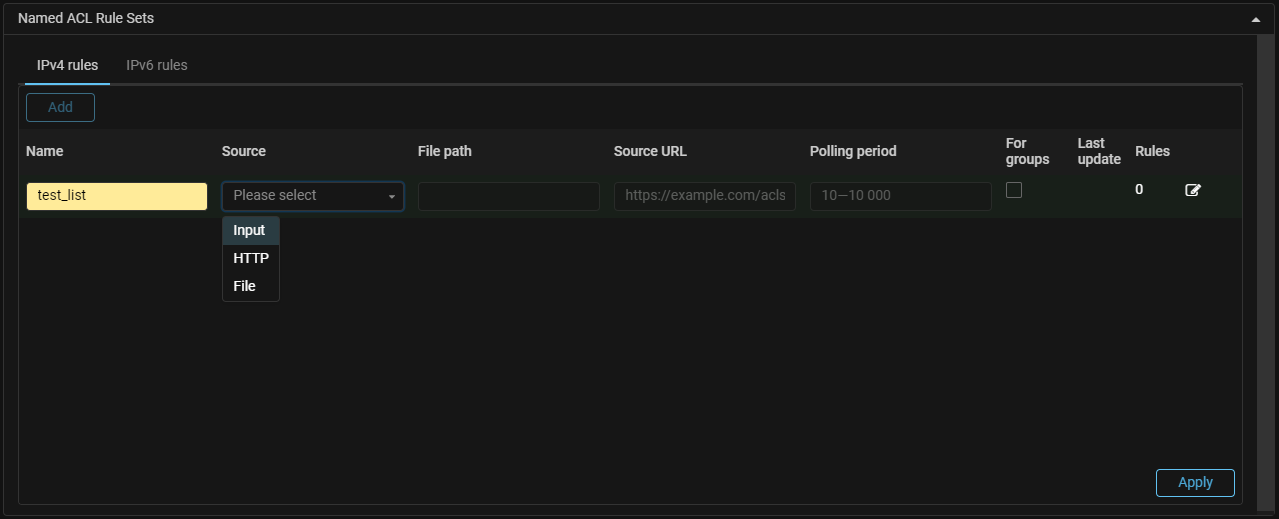Pick the File source option
Viewport: 1279px width, 519px height.
(245, 286)
